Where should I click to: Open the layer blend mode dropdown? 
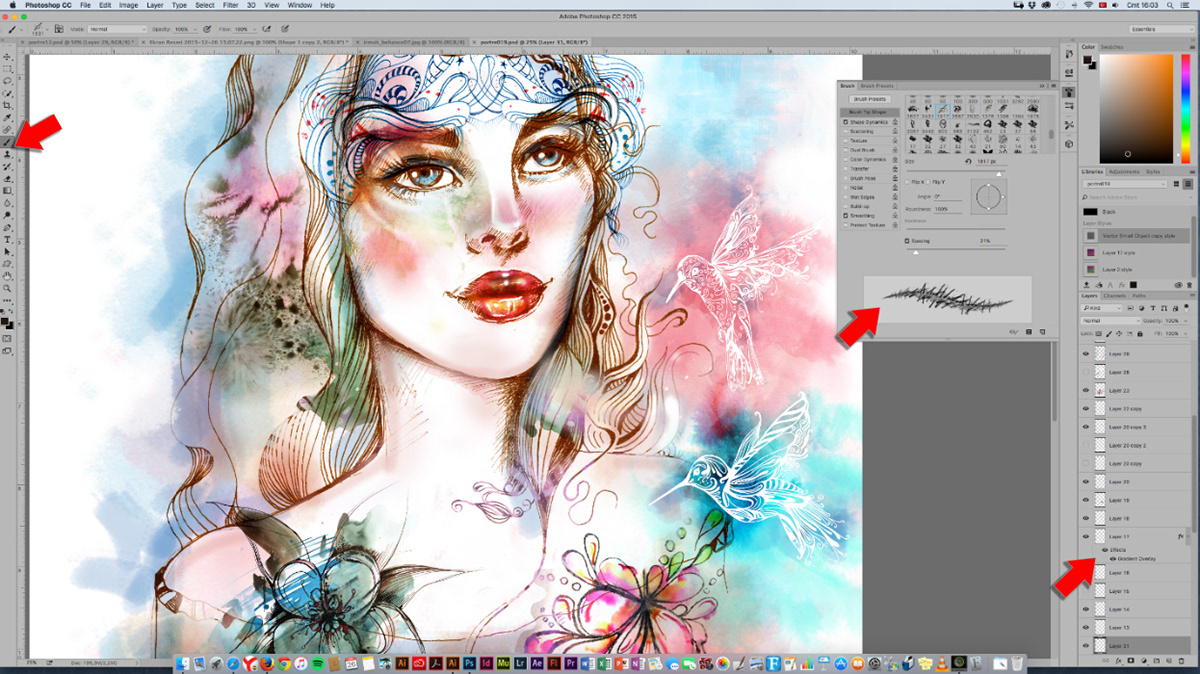point(1111,320)
